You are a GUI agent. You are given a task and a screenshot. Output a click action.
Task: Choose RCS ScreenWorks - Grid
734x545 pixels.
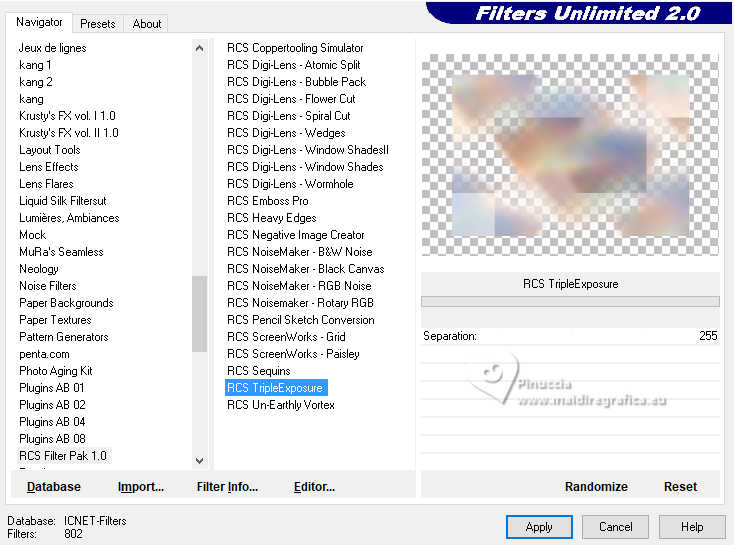pos(286,337)
